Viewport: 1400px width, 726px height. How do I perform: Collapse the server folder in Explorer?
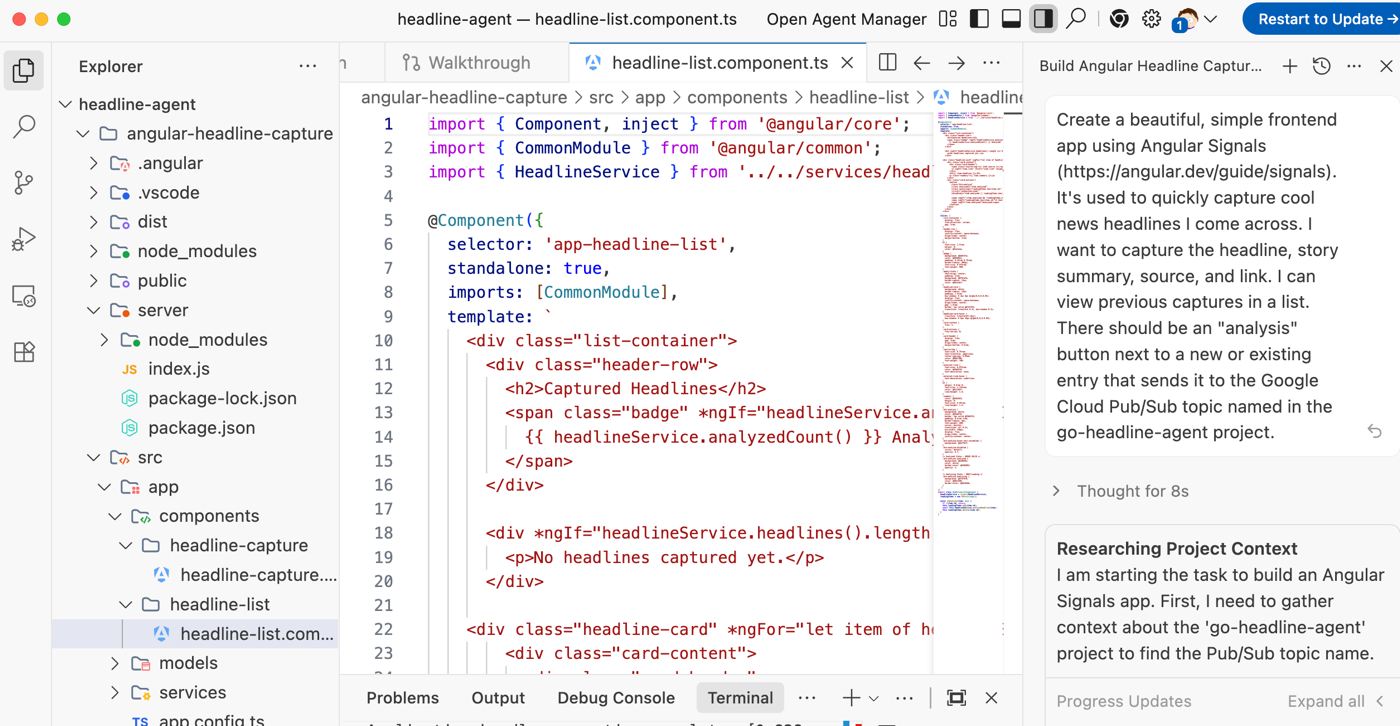click(x=94, y=310)
